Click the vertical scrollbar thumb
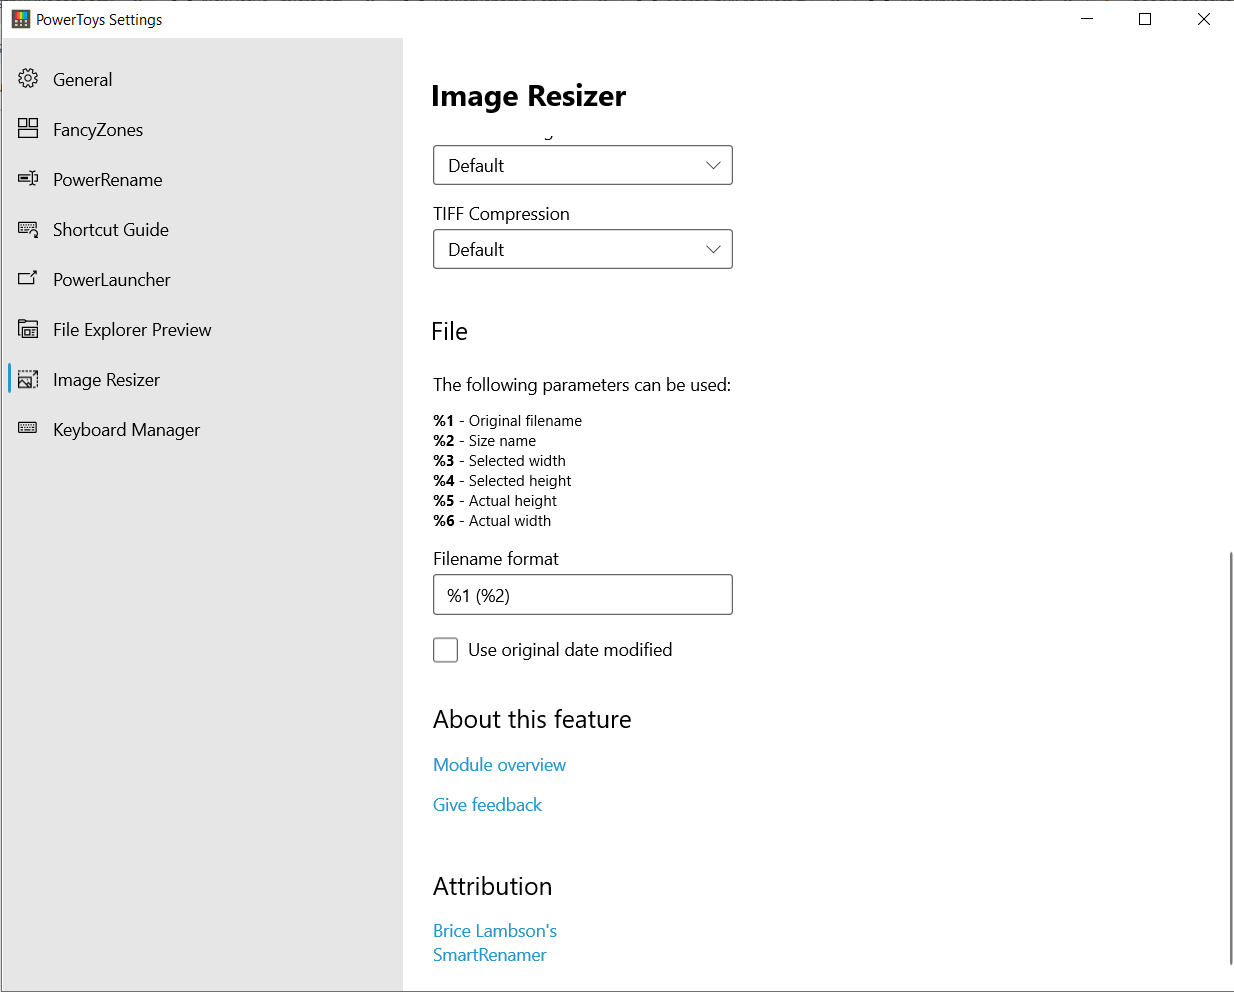 pos(1230,758)
